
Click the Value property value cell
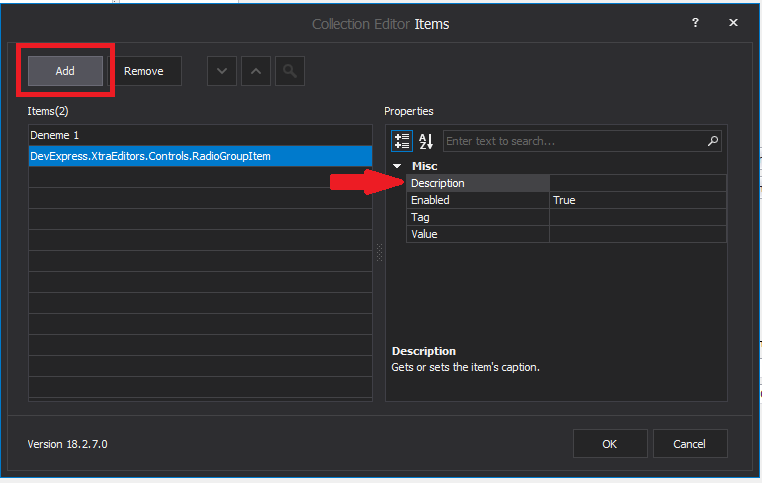coord(637,234)
